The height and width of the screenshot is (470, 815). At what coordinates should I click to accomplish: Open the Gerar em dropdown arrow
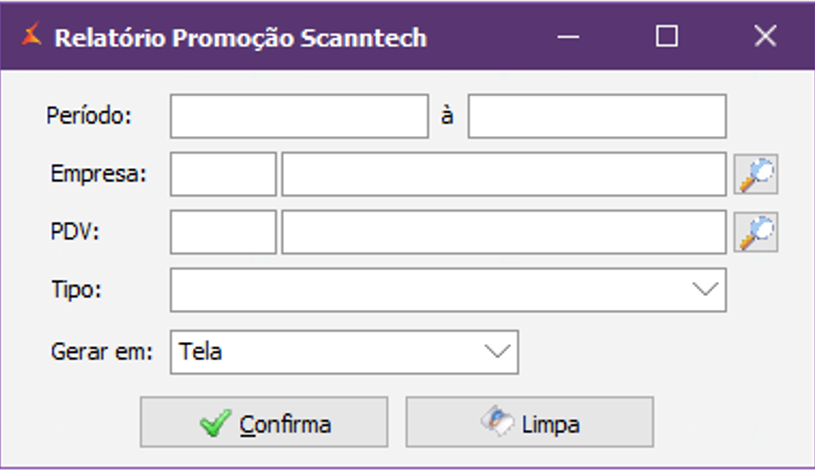tap(496, 351)
